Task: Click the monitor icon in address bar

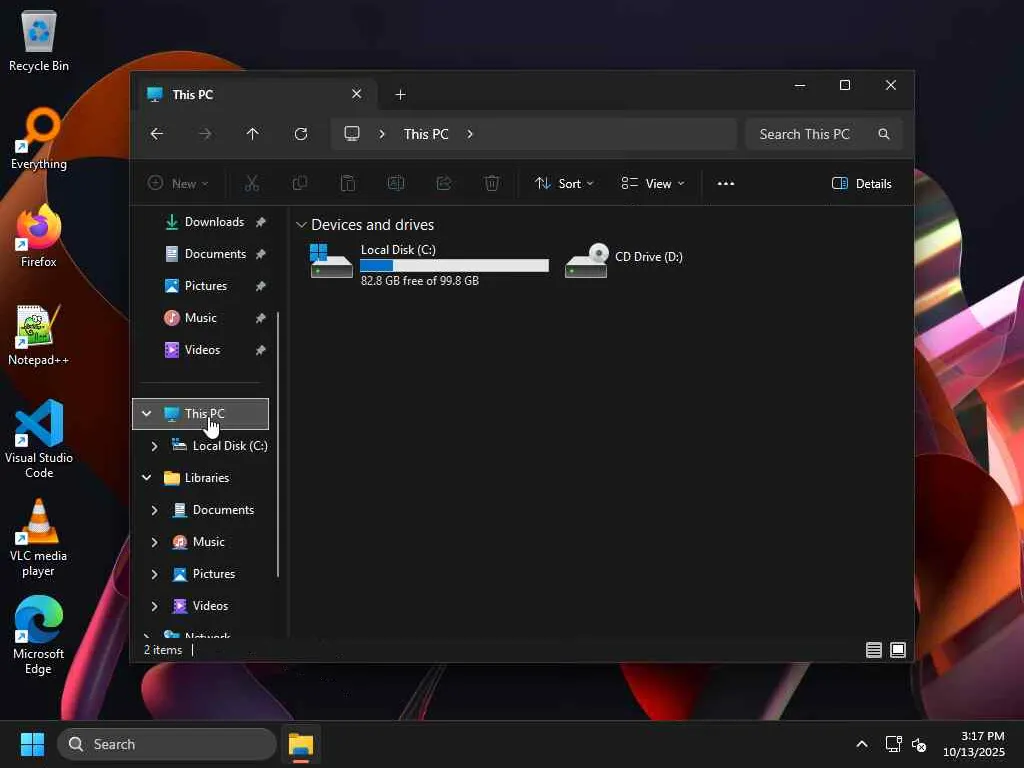Action: point(352,134)
